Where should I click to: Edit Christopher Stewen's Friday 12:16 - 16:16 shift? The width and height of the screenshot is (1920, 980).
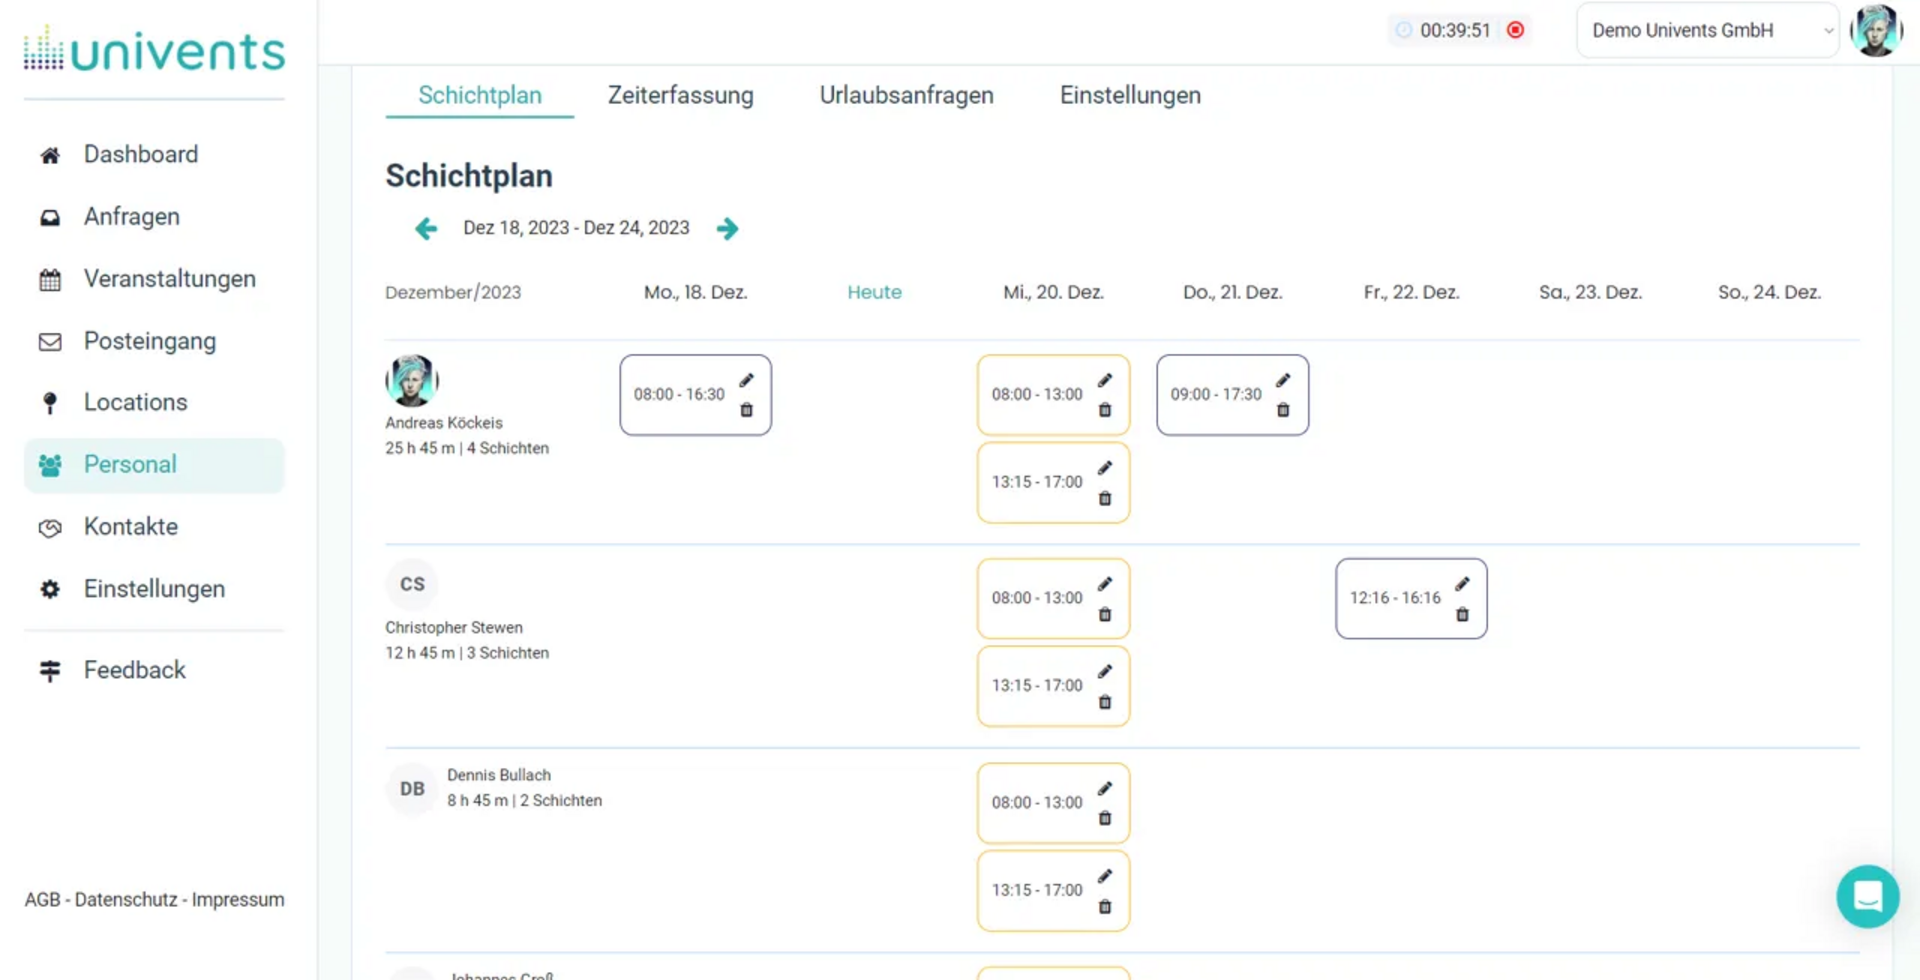(x=1462, y=584)
